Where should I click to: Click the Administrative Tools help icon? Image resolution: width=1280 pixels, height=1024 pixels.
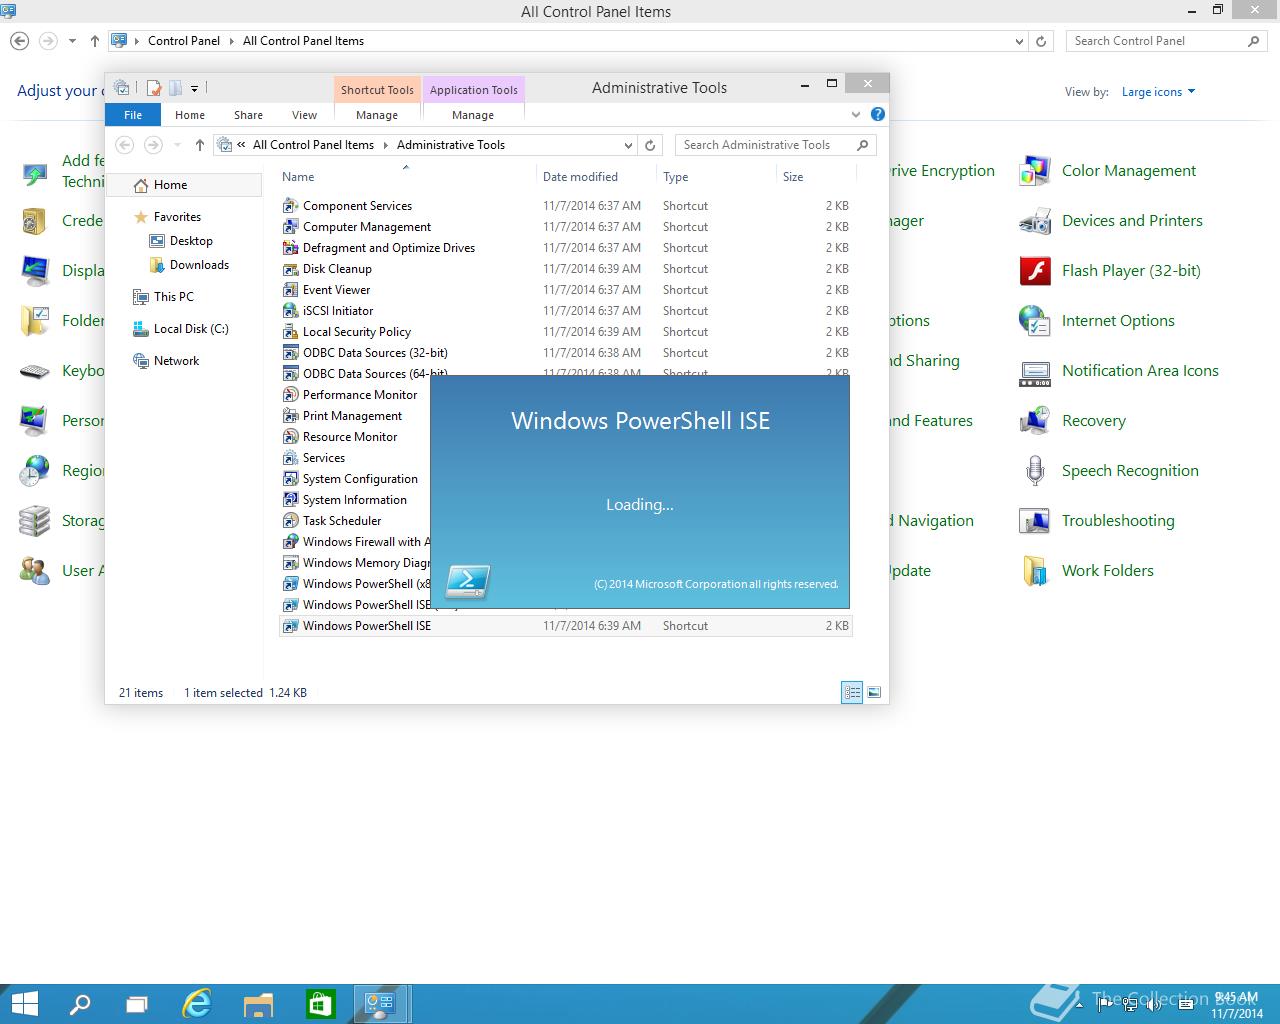coord(877,115)
